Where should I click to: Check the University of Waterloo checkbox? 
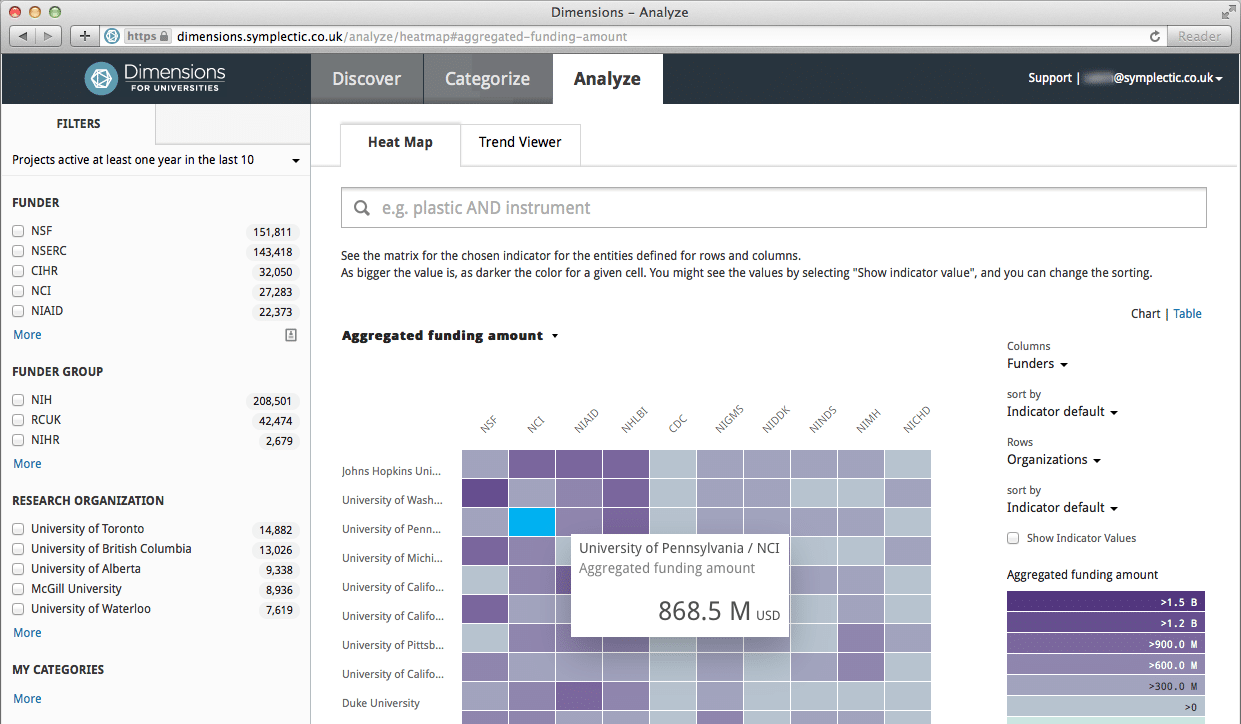18,609
